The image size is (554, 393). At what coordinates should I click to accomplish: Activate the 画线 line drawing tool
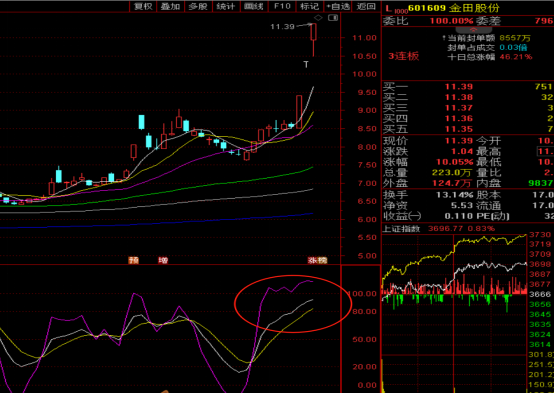tap(254, 6)
